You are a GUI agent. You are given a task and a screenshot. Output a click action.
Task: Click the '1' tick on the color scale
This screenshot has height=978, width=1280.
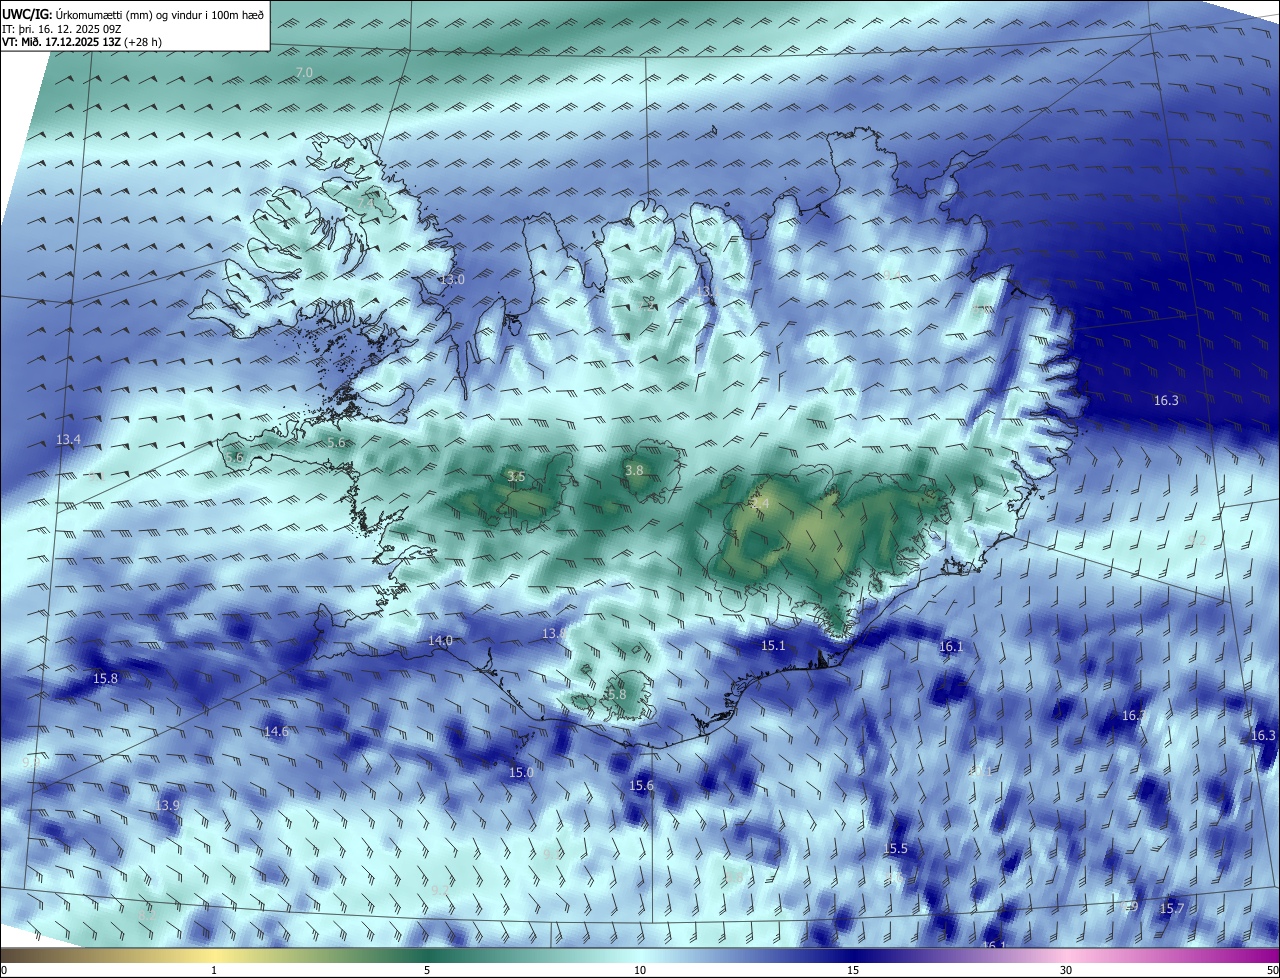coord(214,971)
